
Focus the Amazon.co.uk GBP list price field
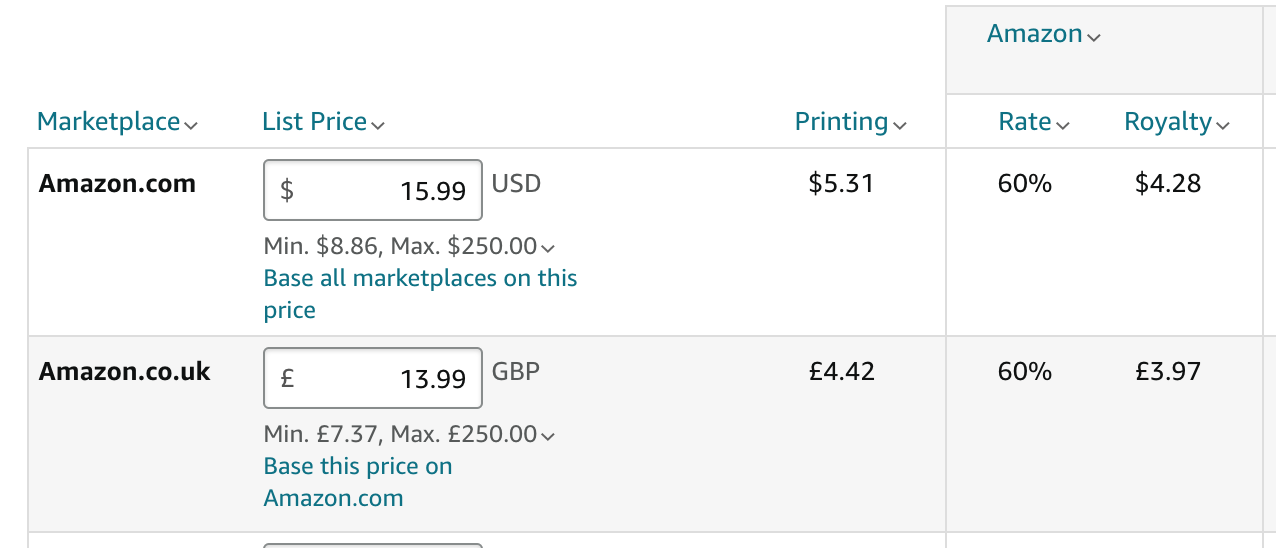pos(373,378)
